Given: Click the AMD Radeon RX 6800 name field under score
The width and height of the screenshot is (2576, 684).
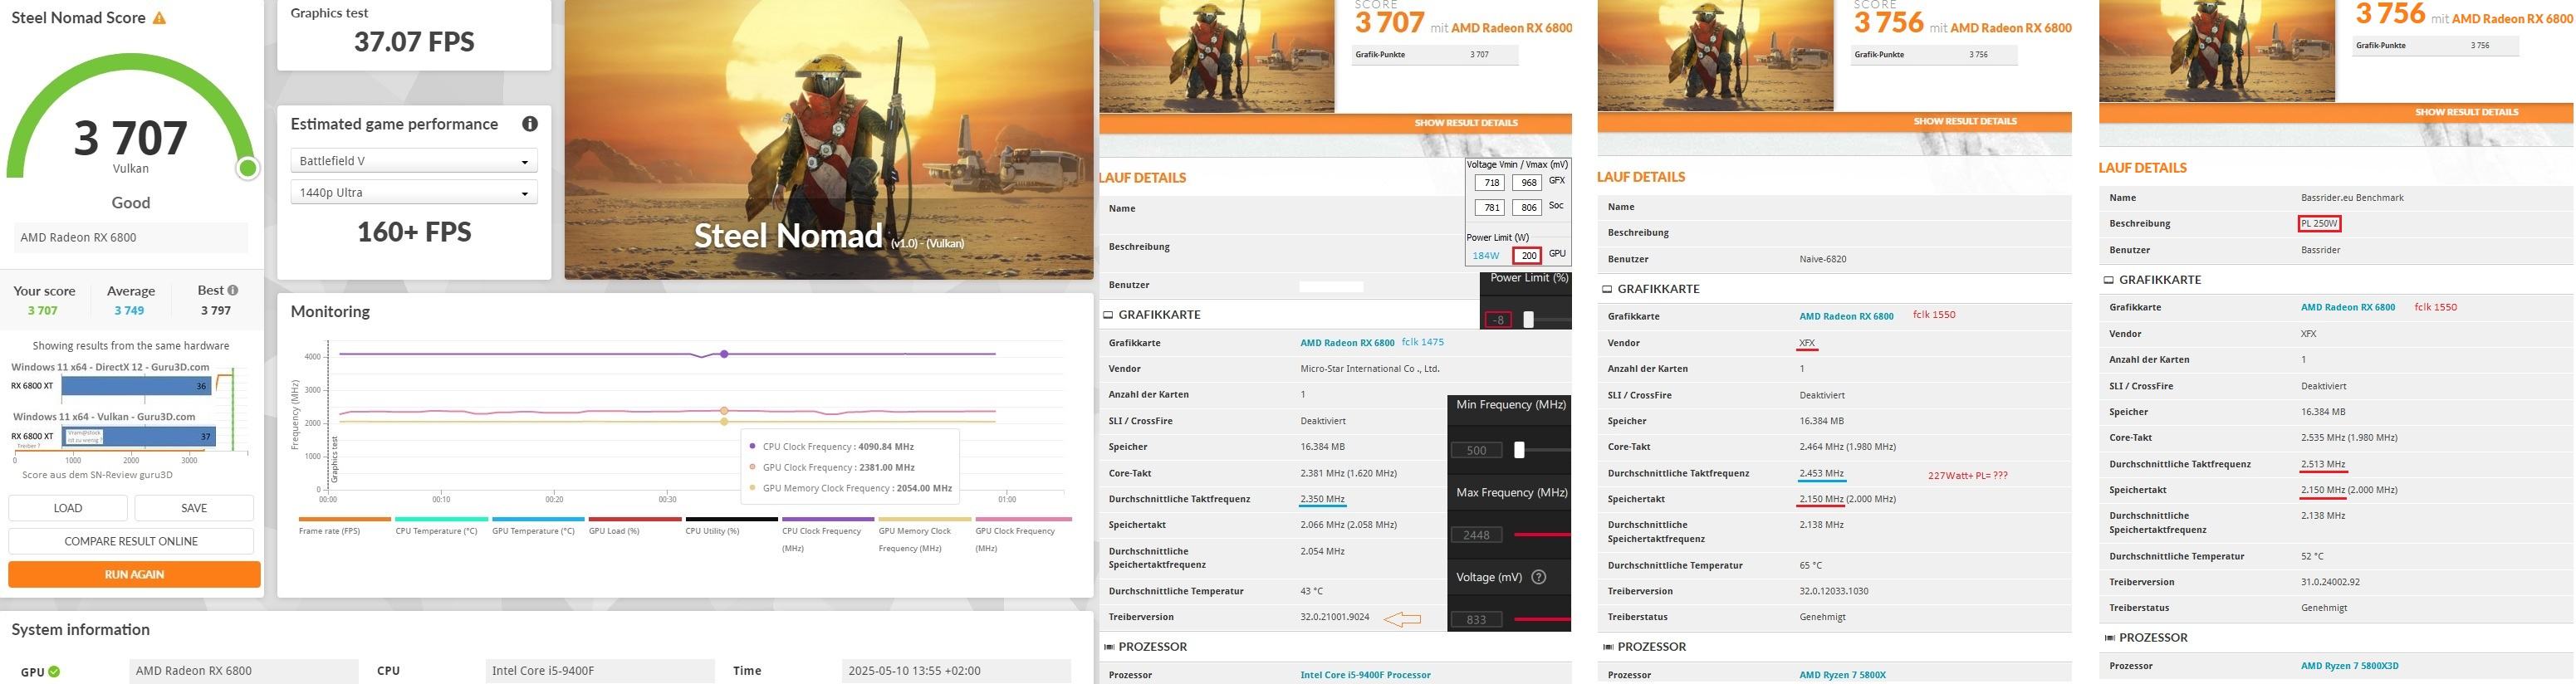Looking at the screenshot, I should [131, 238].
